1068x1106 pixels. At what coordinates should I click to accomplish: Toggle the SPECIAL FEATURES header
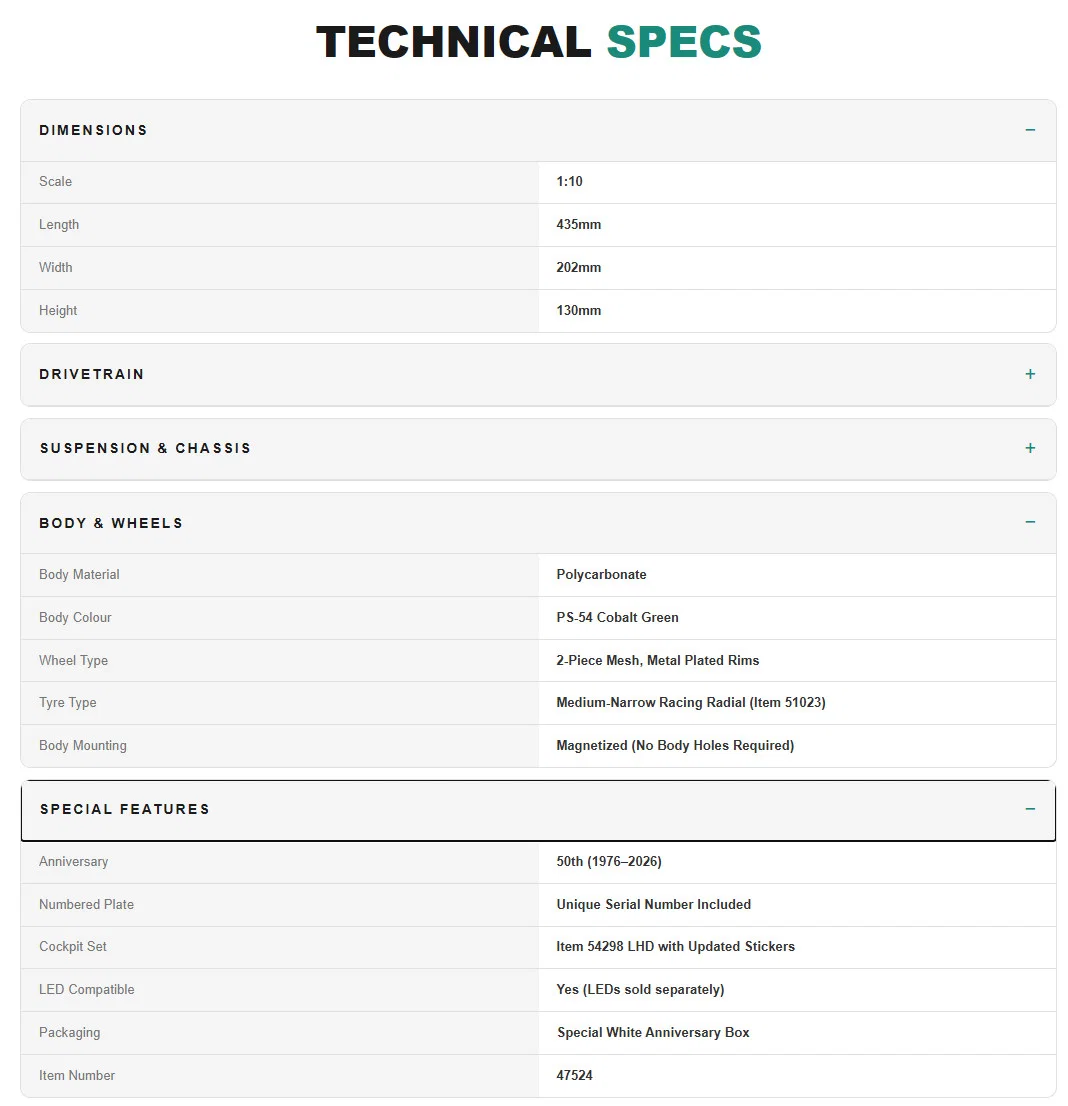[538, 810]
